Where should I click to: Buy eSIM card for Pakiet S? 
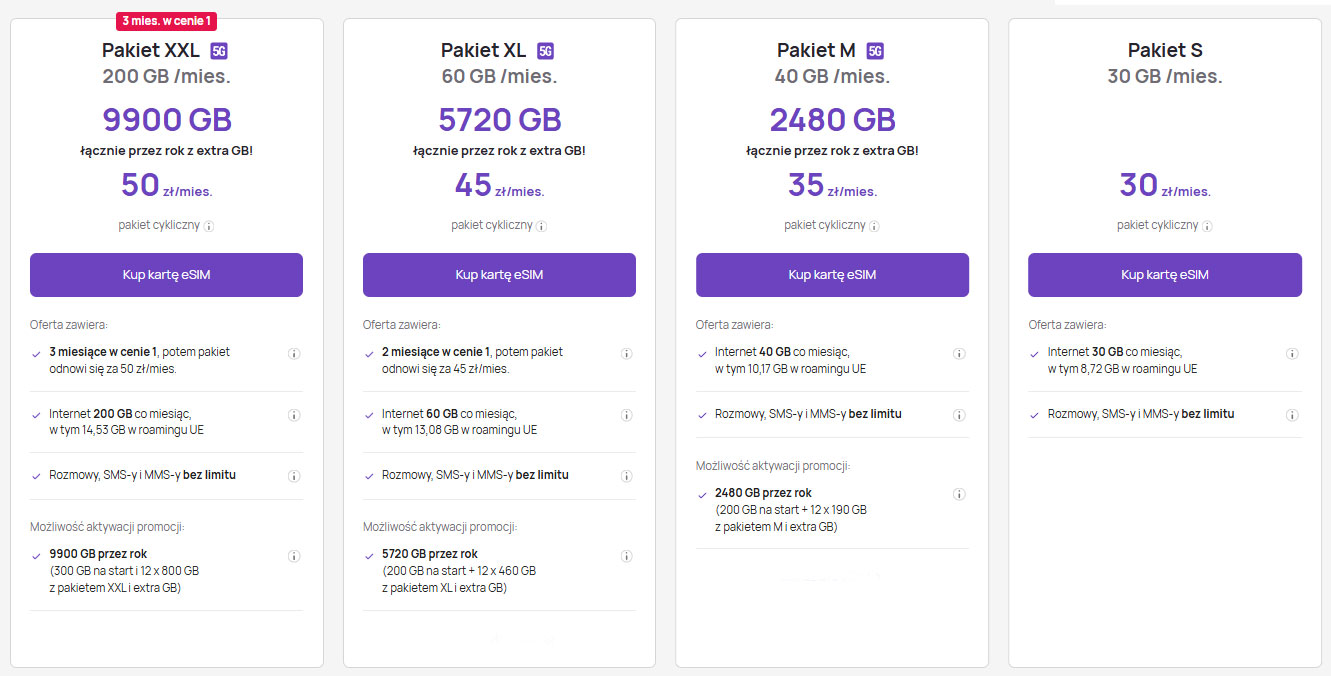1165,275
